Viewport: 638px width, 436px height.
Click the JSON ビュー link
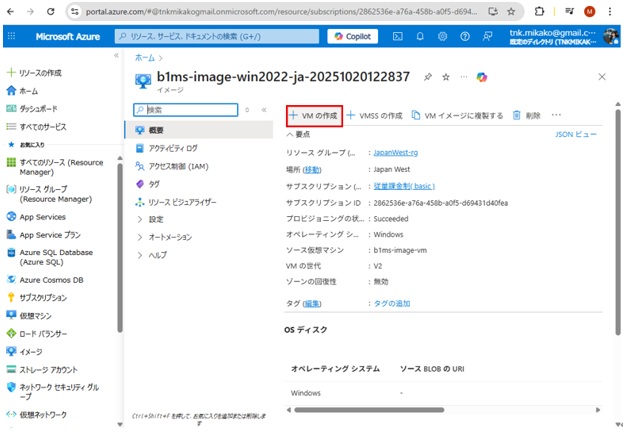575,133
